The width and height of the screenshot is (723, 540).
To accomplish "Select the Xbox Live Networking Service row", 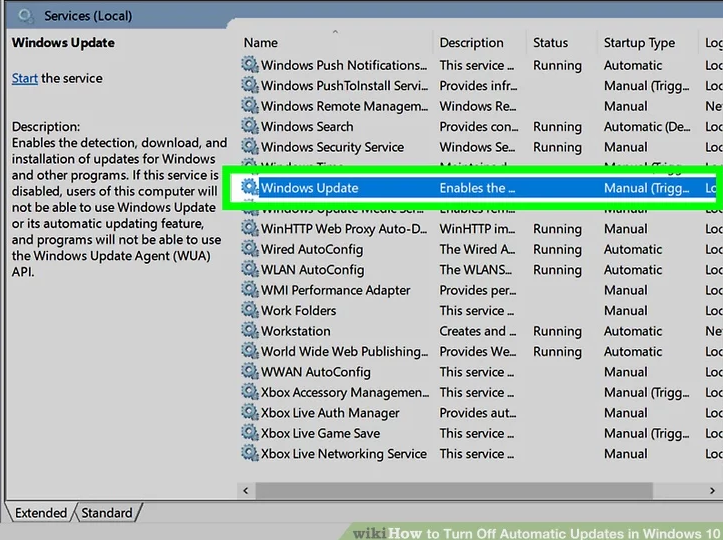I will 343,454.
